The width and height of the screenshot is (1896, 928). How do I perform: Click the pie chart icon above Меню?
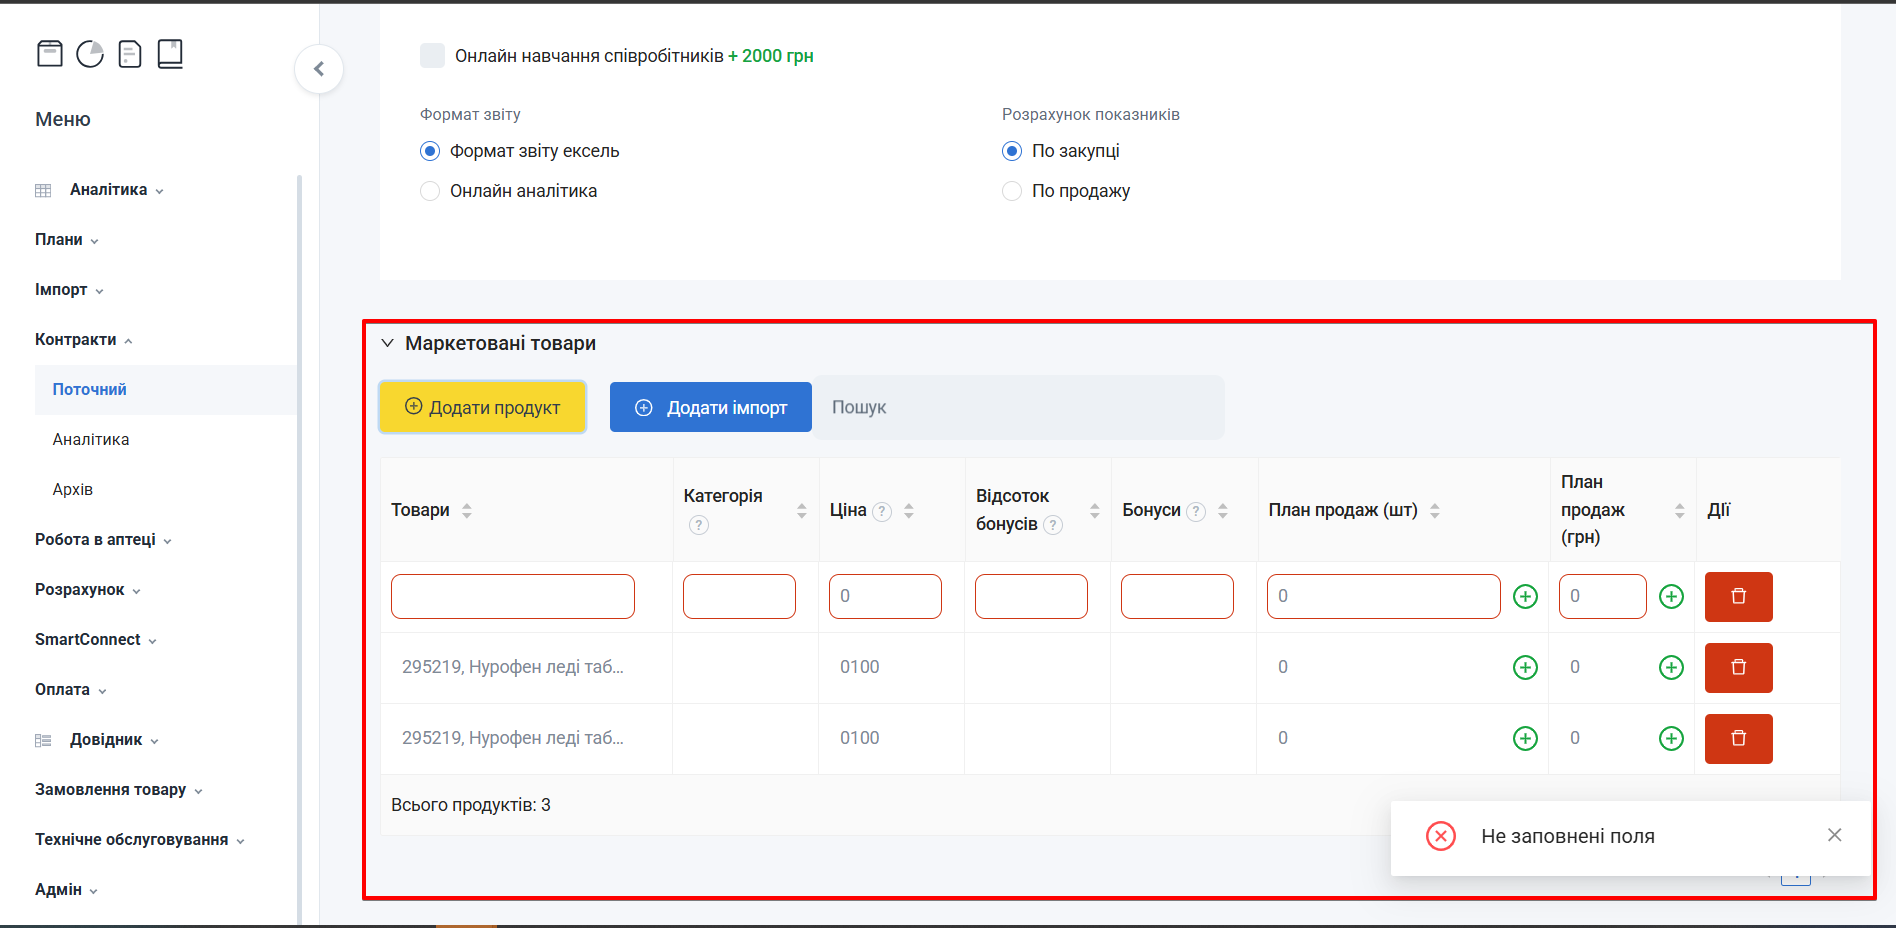[90, 54]
